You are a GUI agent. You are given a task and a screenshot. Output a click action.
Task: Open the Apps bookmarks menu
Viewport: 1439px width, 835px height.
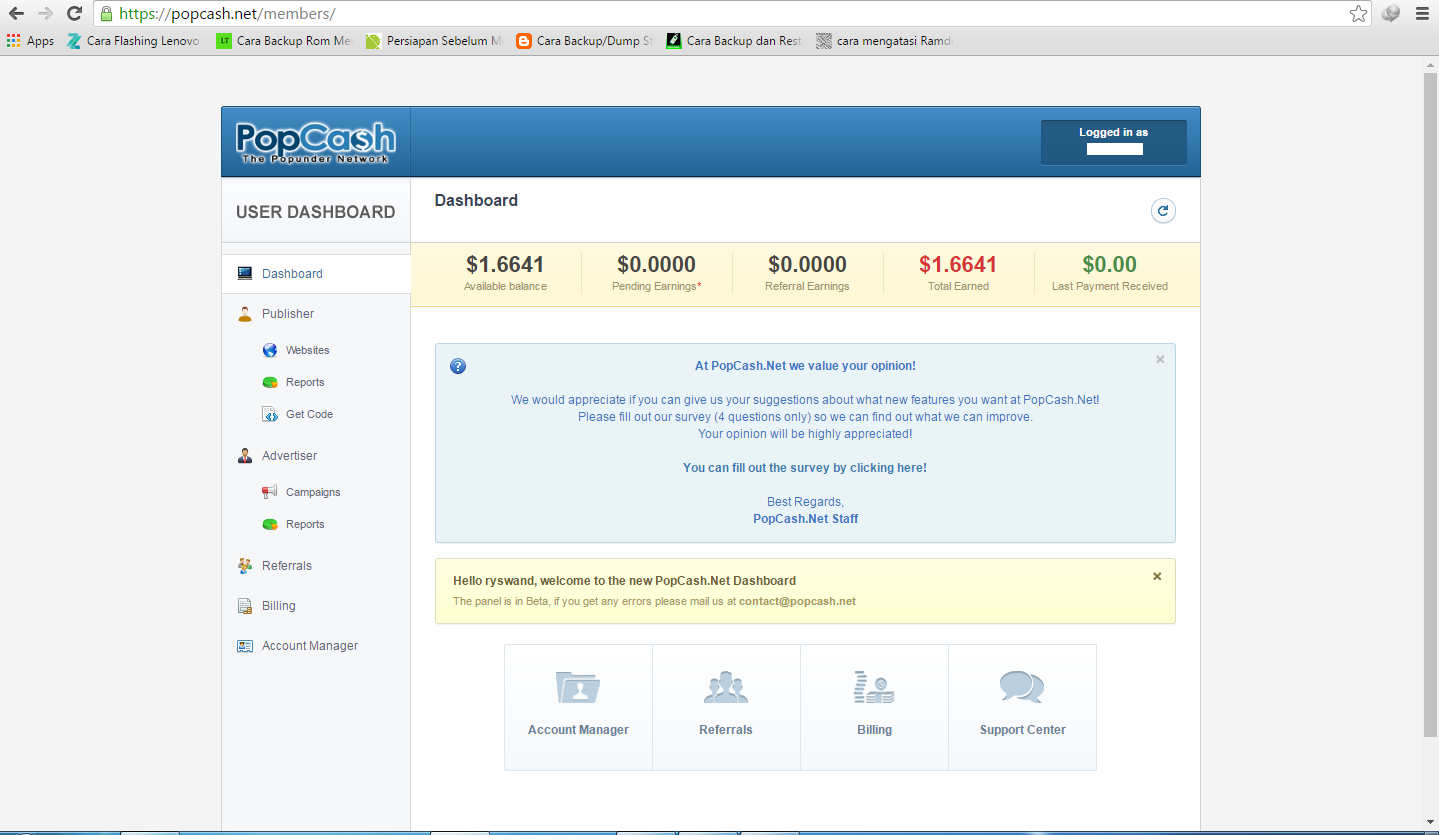click(29, 41)
